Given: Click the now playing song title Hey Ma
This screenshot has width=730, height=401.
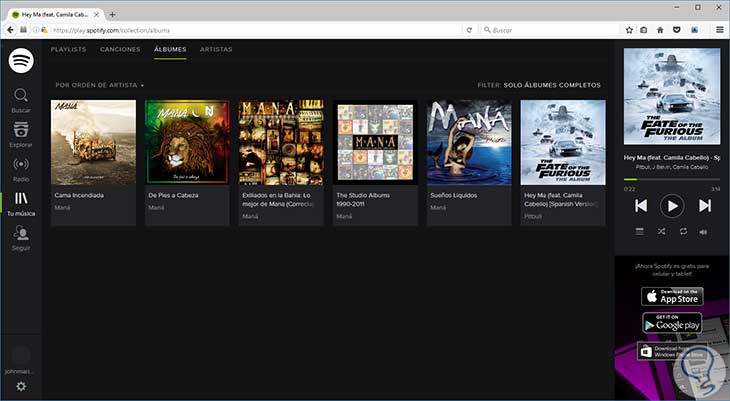Looking at the screenshot, I should pyautogui.click(x=672, y=158).
